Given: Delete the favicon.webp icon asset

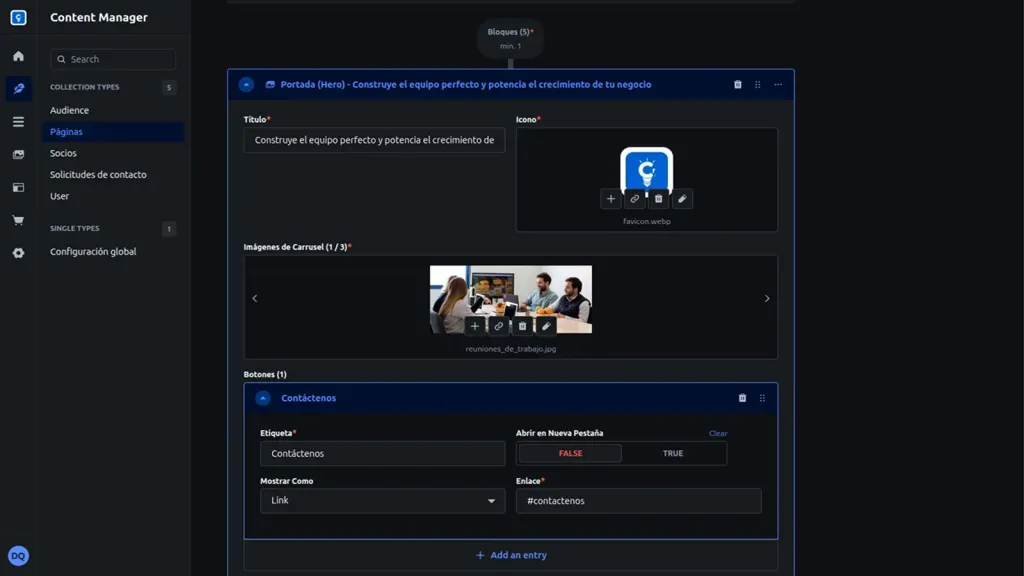Looking at the screenshot, I should point(658,199).
